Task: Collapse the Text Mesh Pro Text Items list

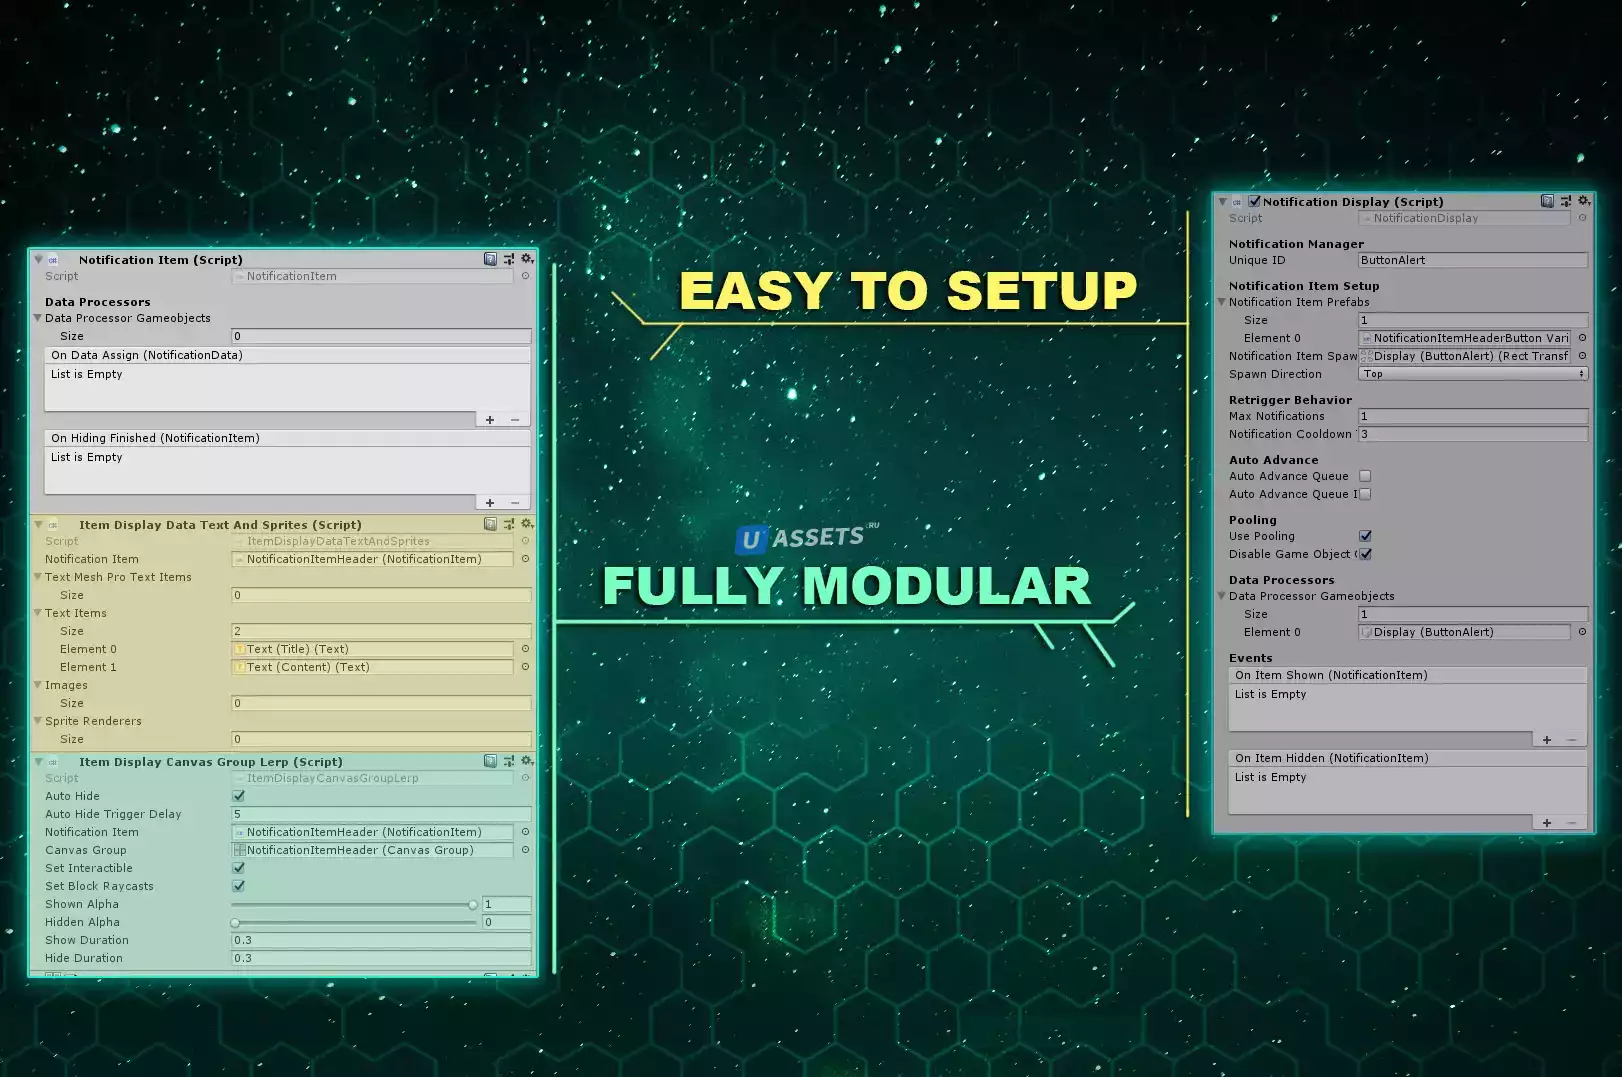Action: 38,577
